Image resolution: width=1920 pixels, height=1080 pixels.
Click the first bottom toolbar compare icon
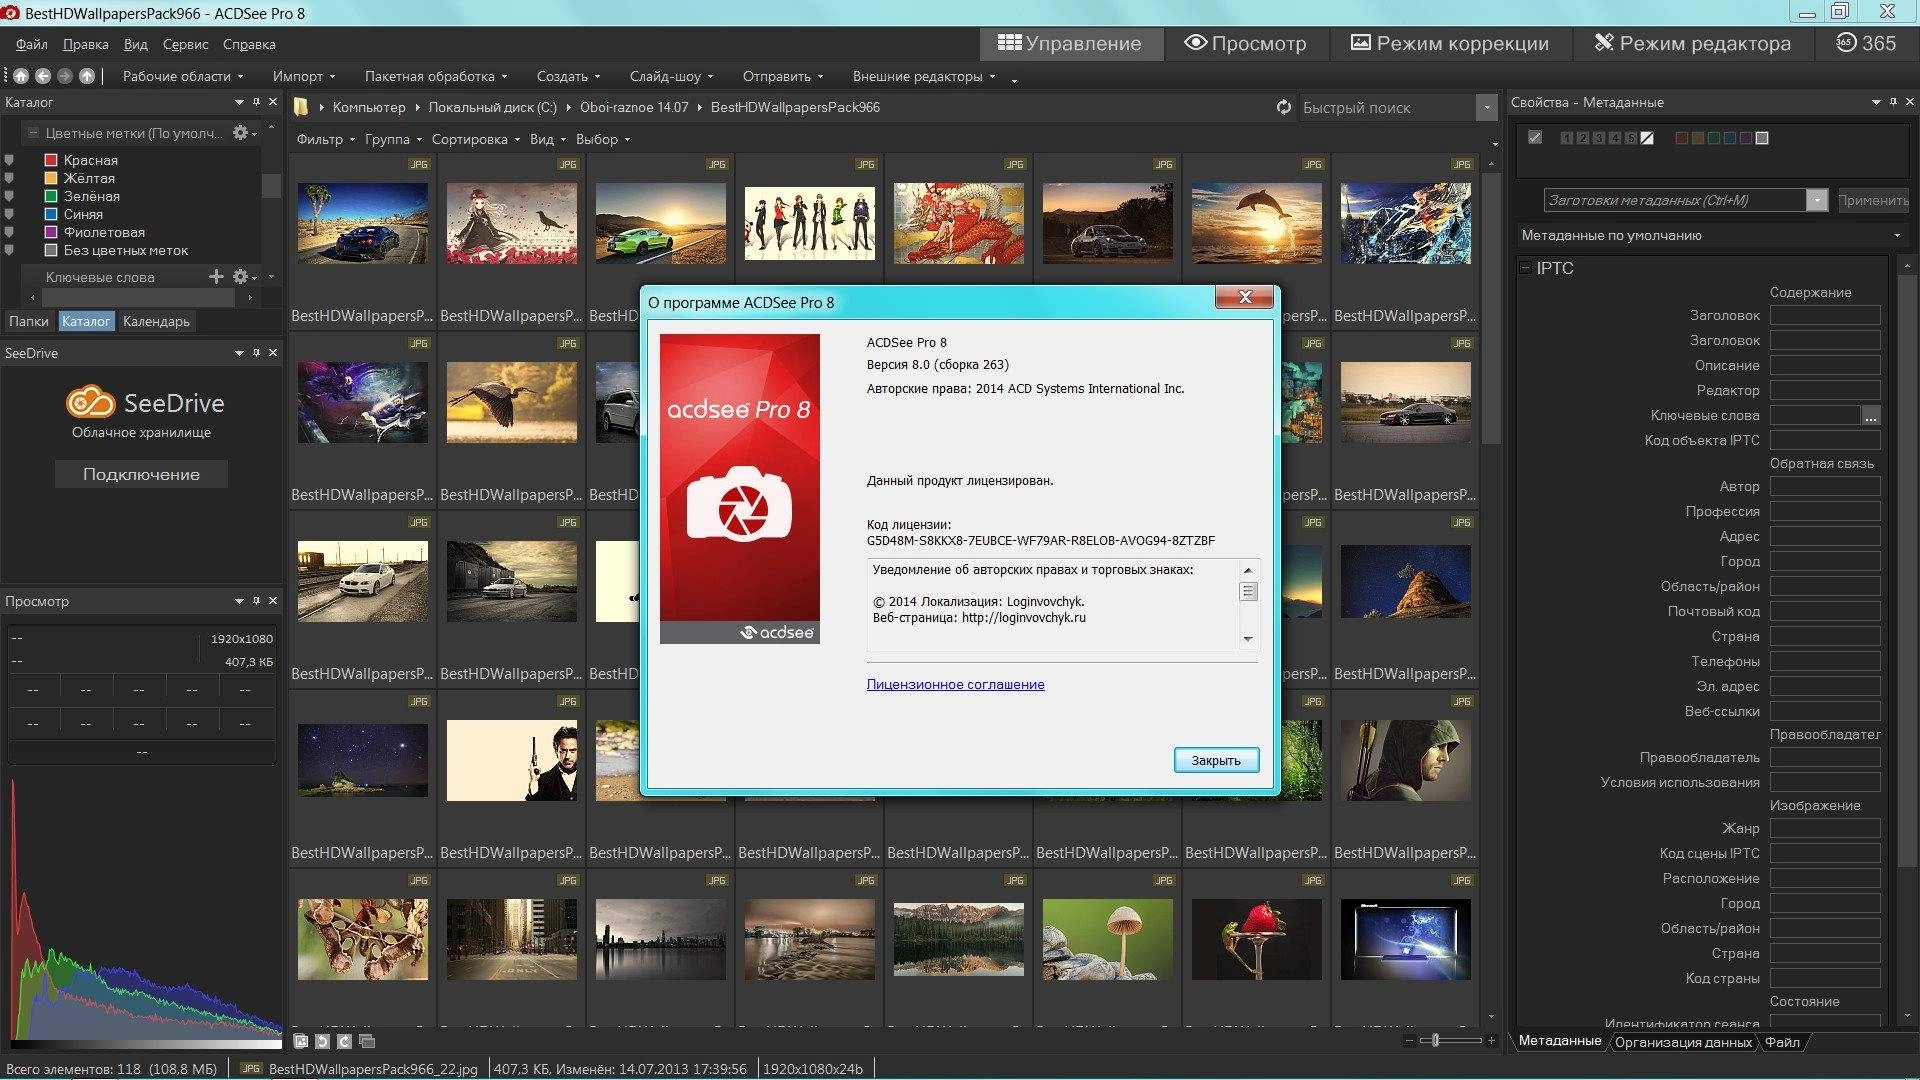(301, 1041)
